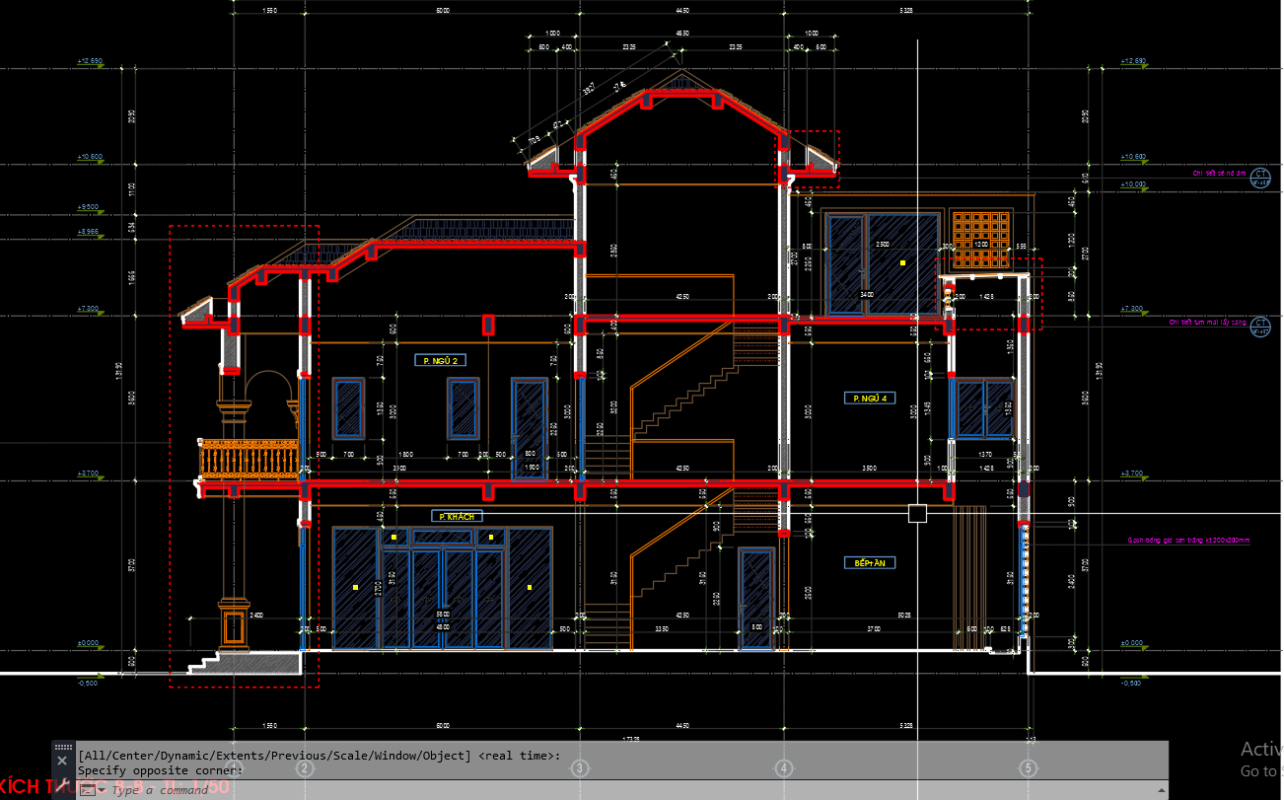1284x800 pixels.
Task: Select the orange balcony balustrade
Action: click(x=249, y=461)
